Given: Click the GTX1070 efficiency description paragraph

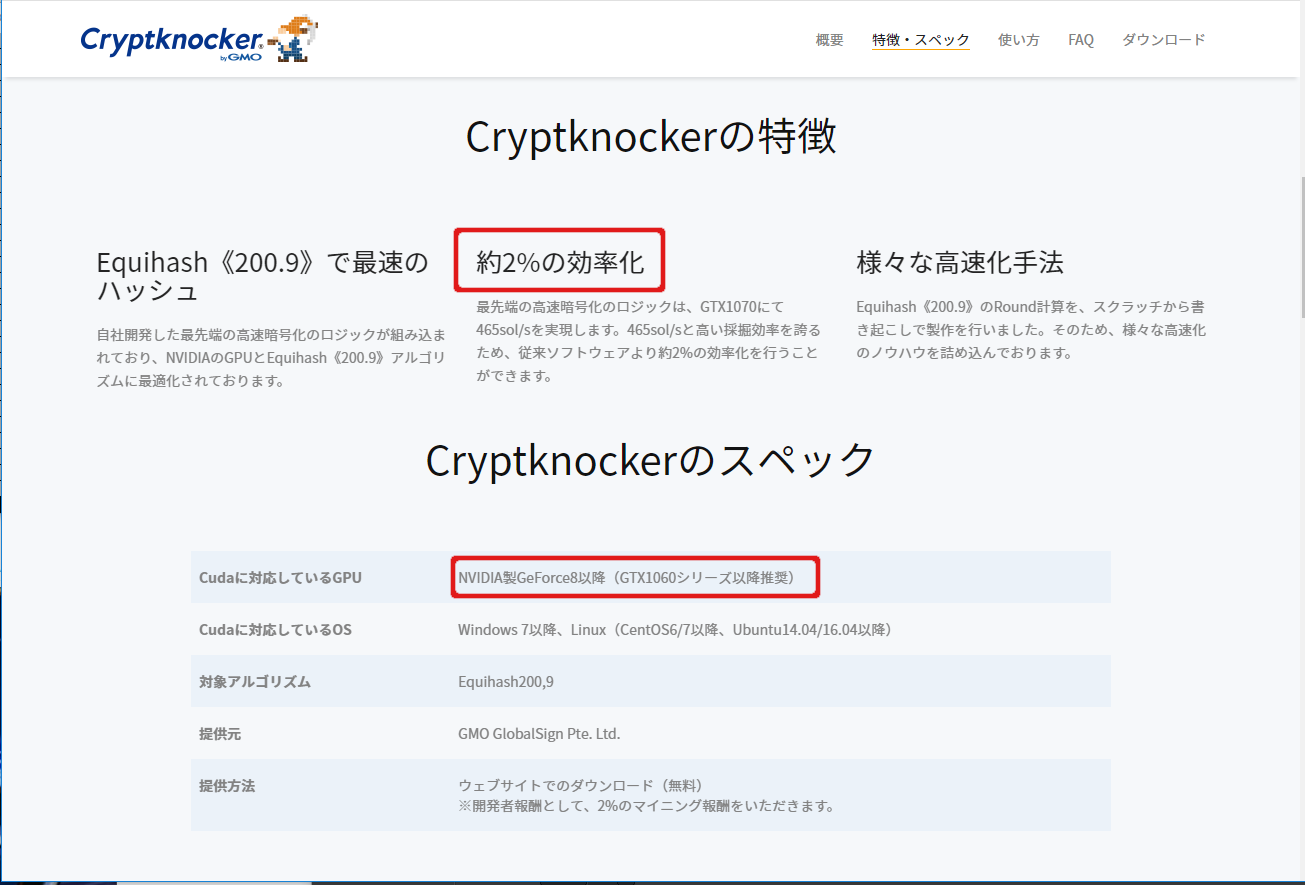Looking at the screenshot, I should [x=647, y=341].
